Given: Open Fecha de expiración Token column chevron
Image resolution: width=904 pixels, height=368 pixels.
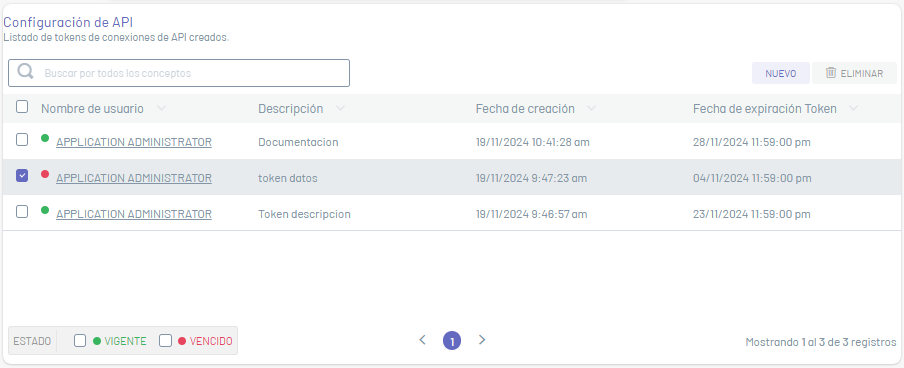Looking at the screenshot, I should (853, 108).
